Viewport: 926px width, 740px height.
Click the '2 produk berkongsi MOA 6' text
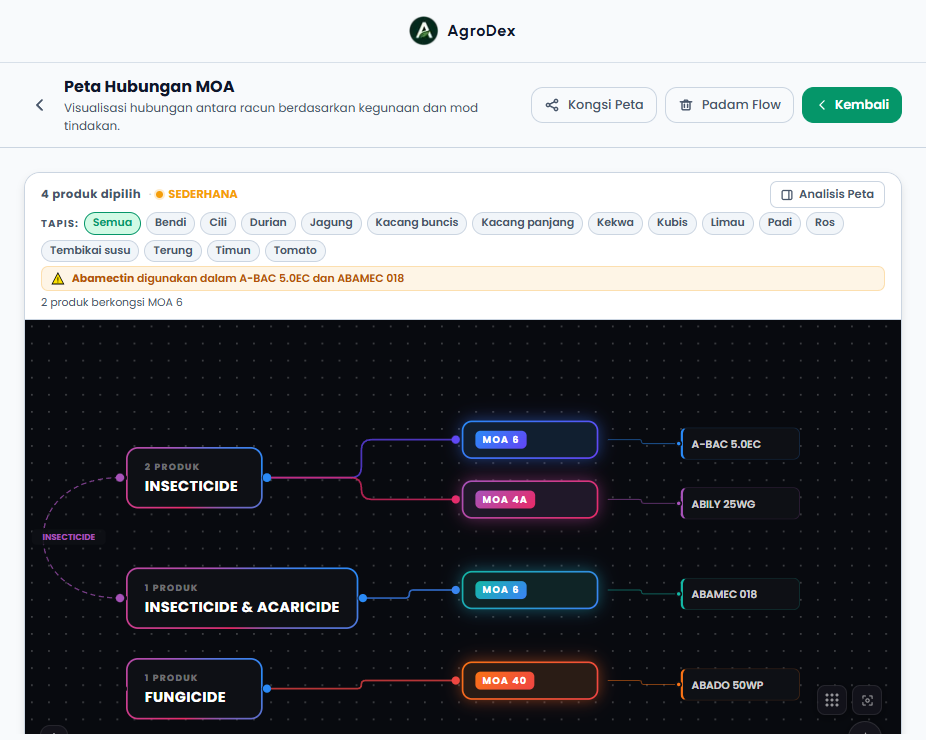click(x=112, y=302)
